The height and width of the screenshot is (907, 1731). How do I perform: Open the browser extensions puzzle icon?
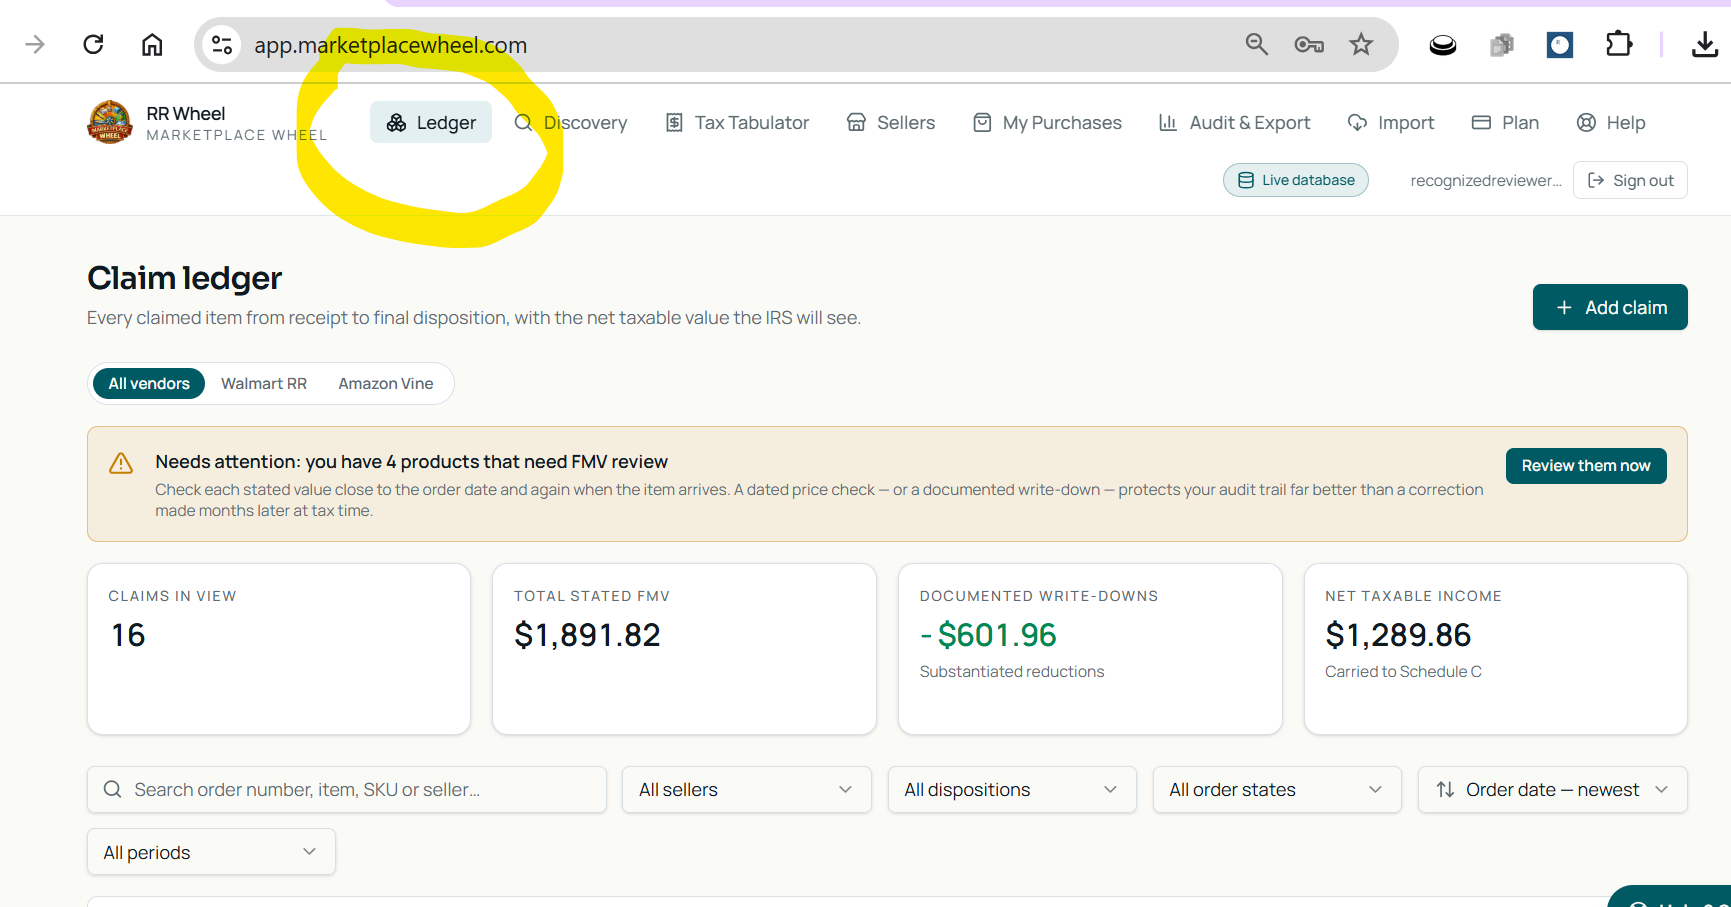[x=1619, y=44]
